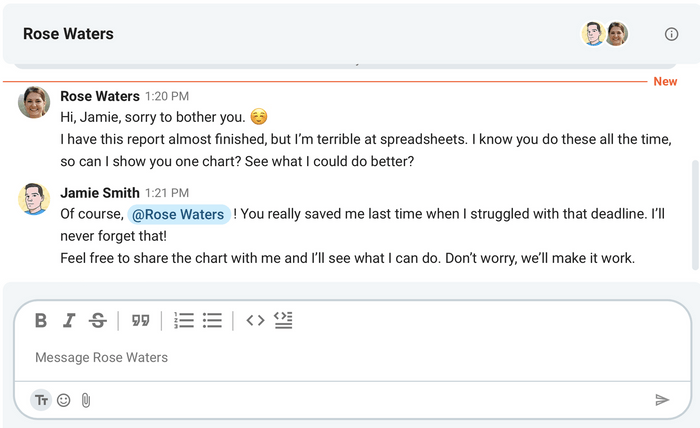The image size is (700, 428).
Task: Open the @Rose Waters mention
Action: coord(179,214)
